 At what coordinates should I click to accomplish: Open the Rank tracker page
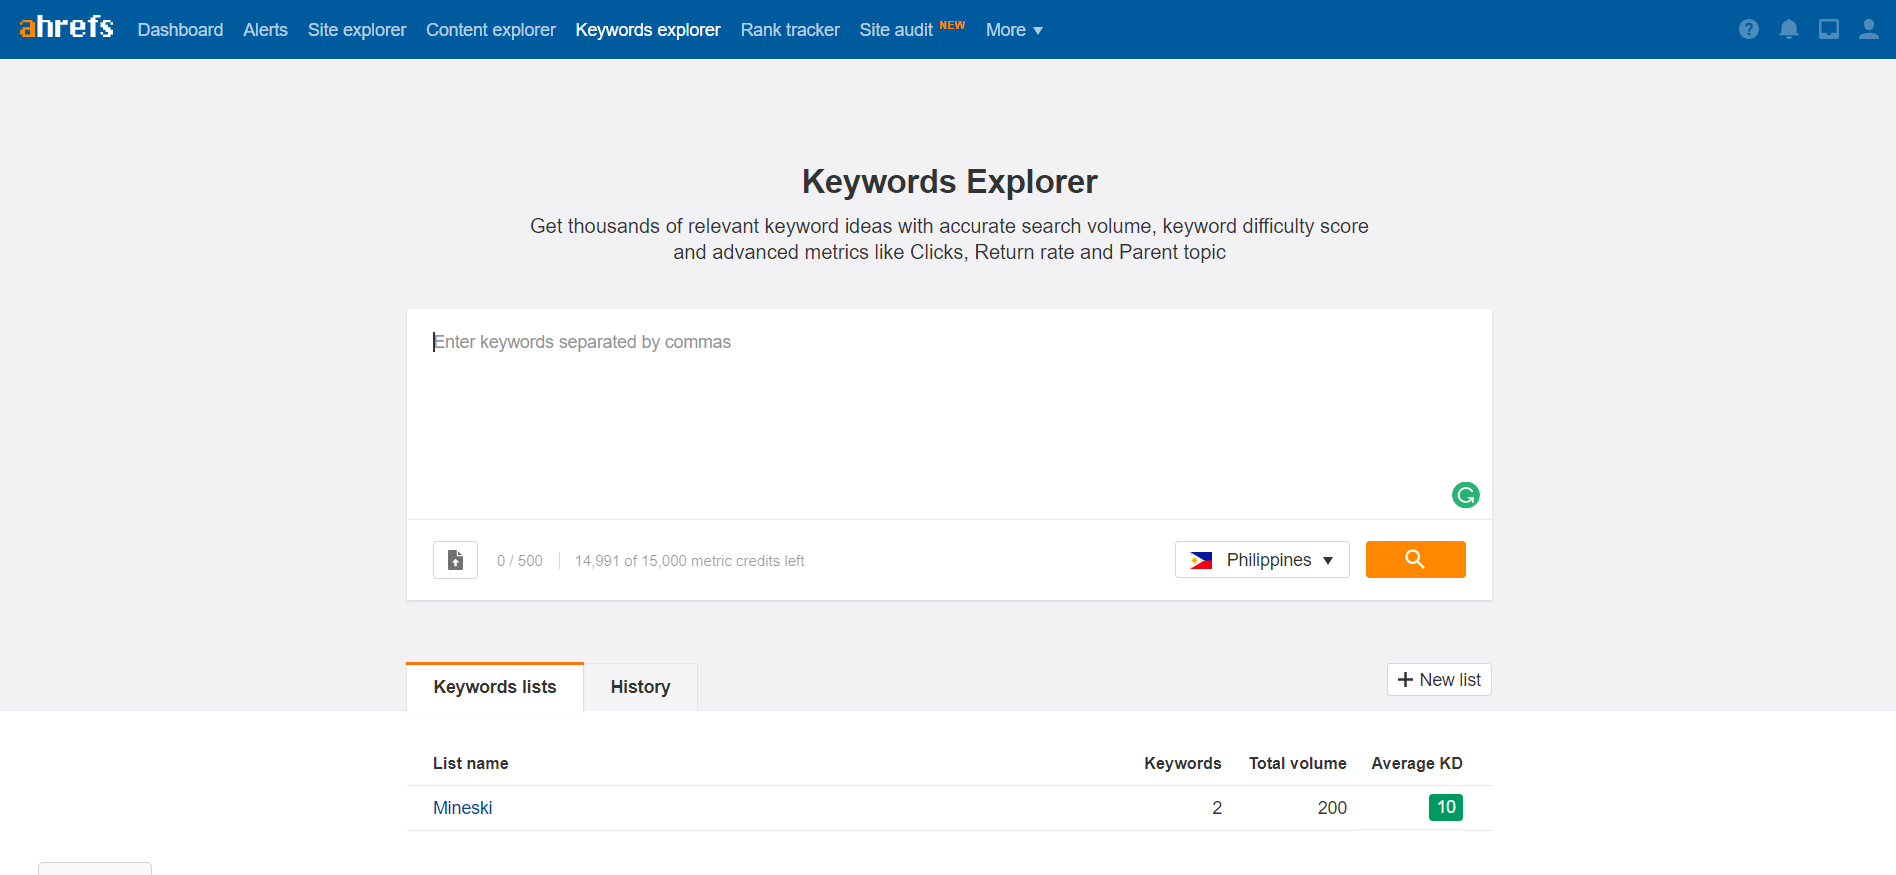[x=789, y=30]
